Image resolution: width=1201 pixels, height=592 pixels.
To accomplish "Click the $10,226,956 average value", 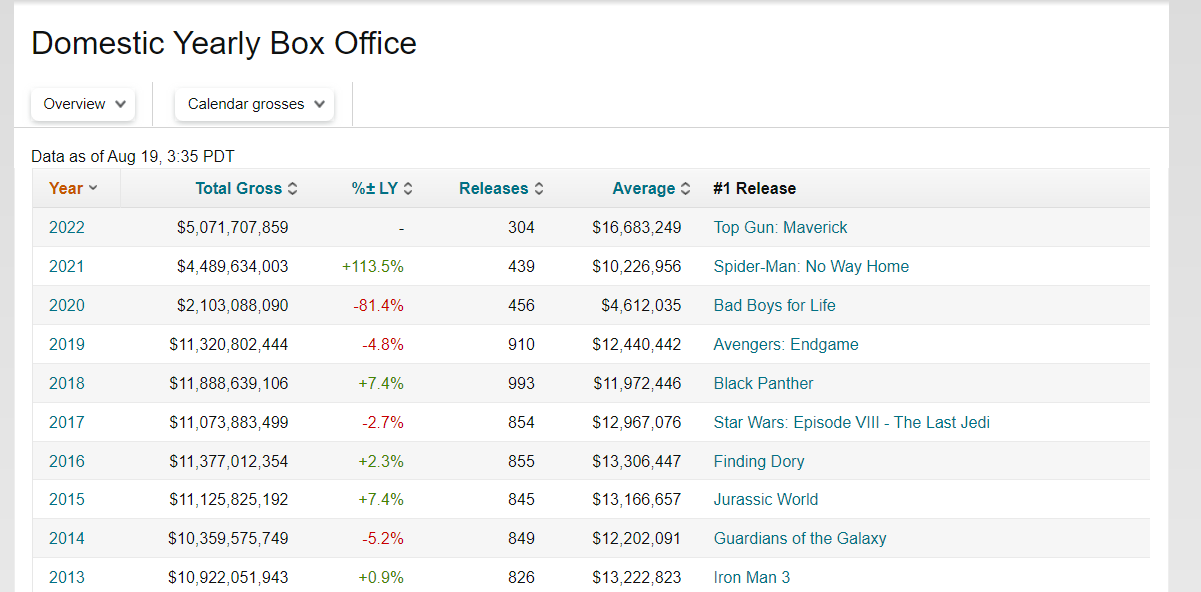I will pos(637,266).
